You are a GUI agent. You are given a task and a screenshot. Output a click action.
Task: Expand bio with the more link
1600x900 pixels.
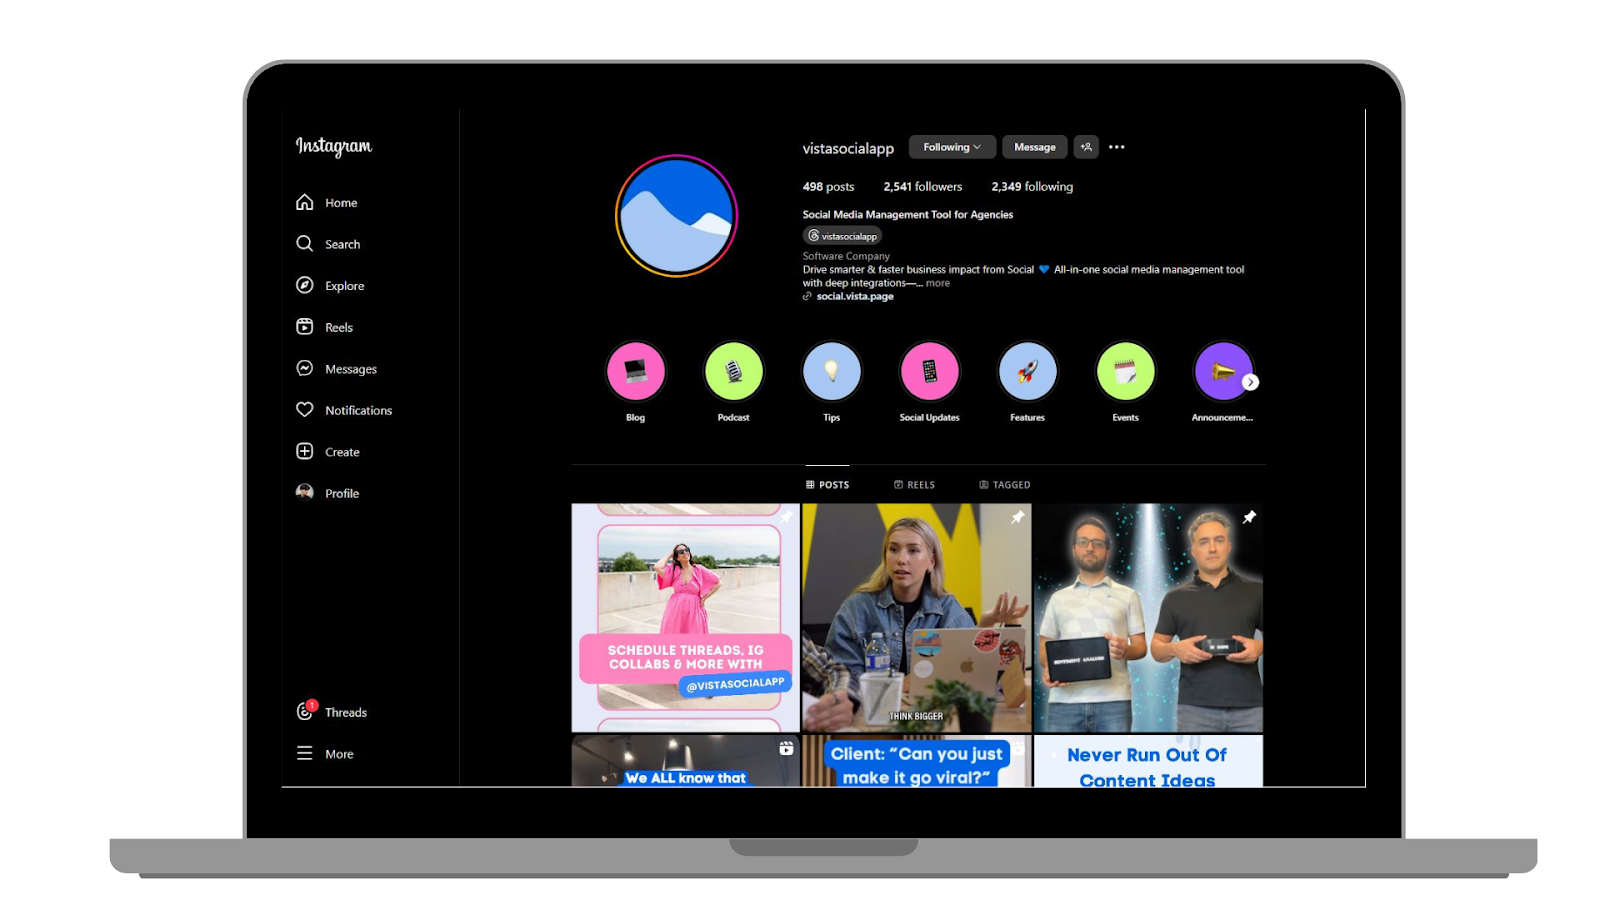click(x=938, y=283)
